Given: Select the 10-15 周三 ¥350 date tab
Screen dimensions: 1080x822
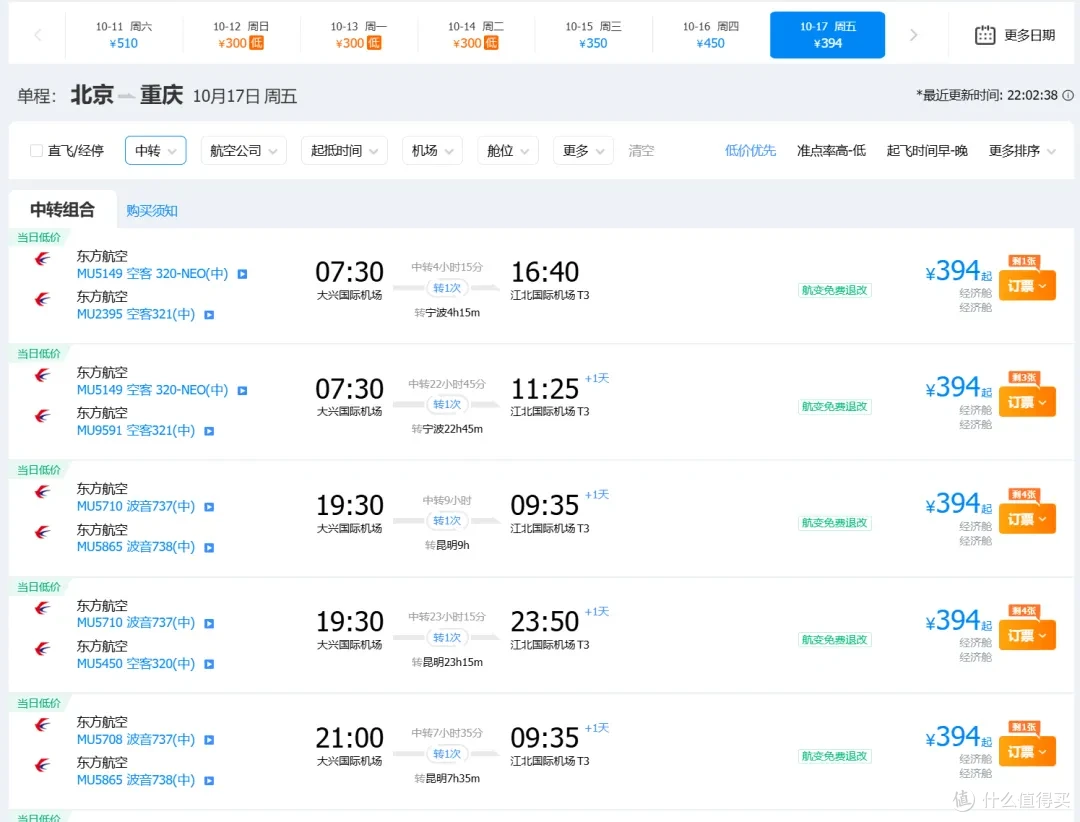Looking at the screenshot, I should click(593, 35).
